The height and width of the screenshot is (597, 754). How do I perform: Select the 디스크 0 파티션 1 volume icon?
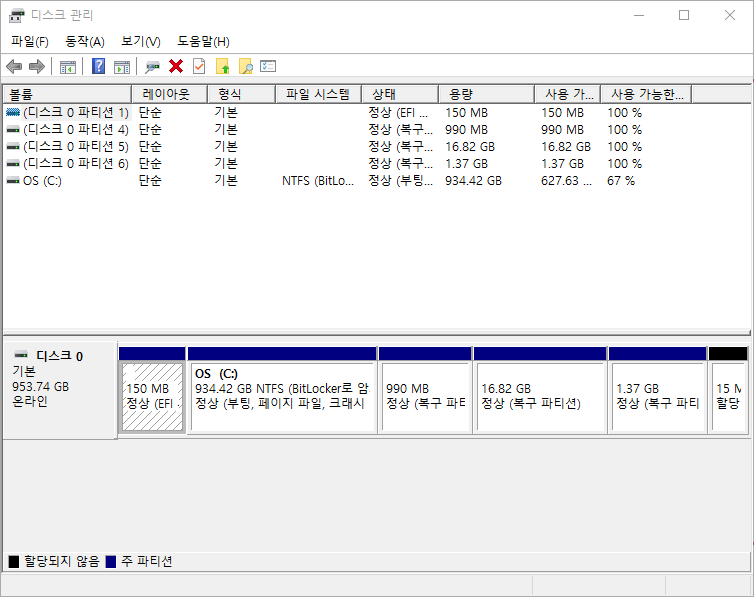[13, 112]
